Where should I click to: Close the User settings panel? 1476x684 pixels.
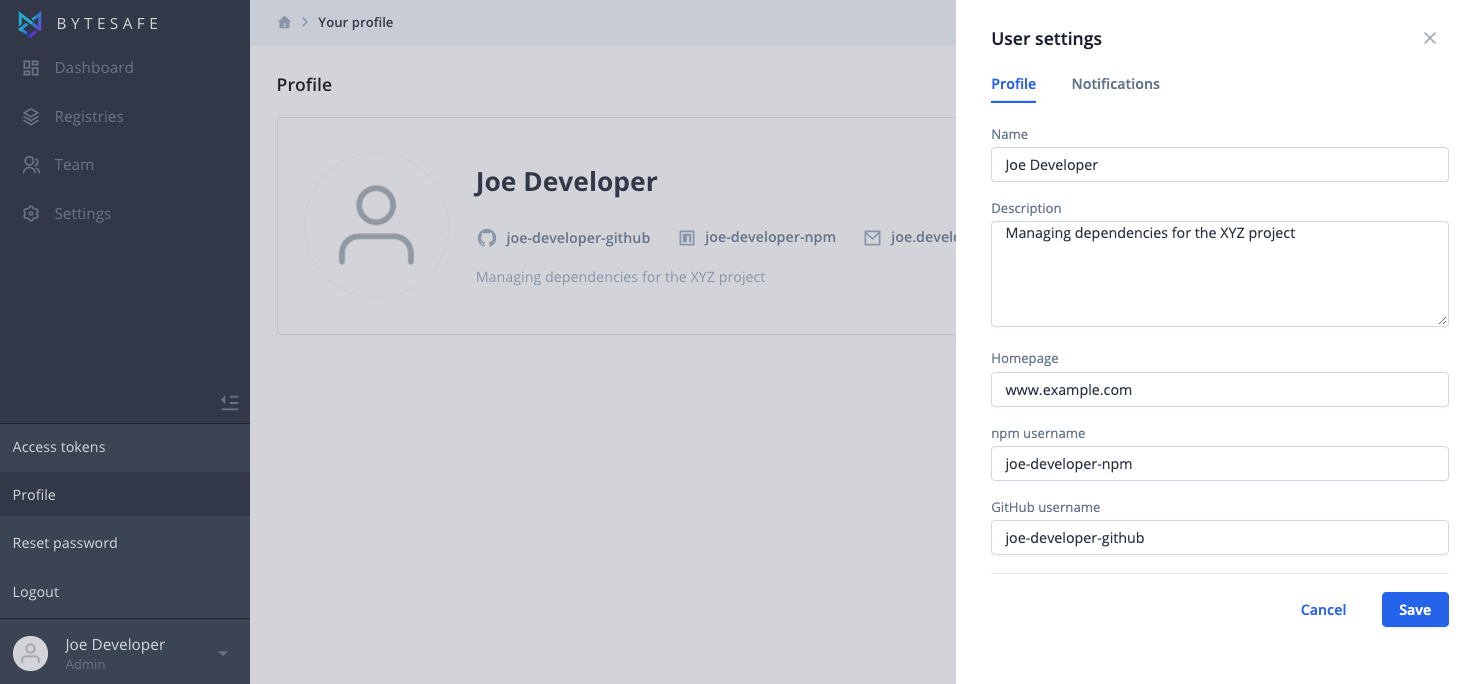(x=1430, y=38)
